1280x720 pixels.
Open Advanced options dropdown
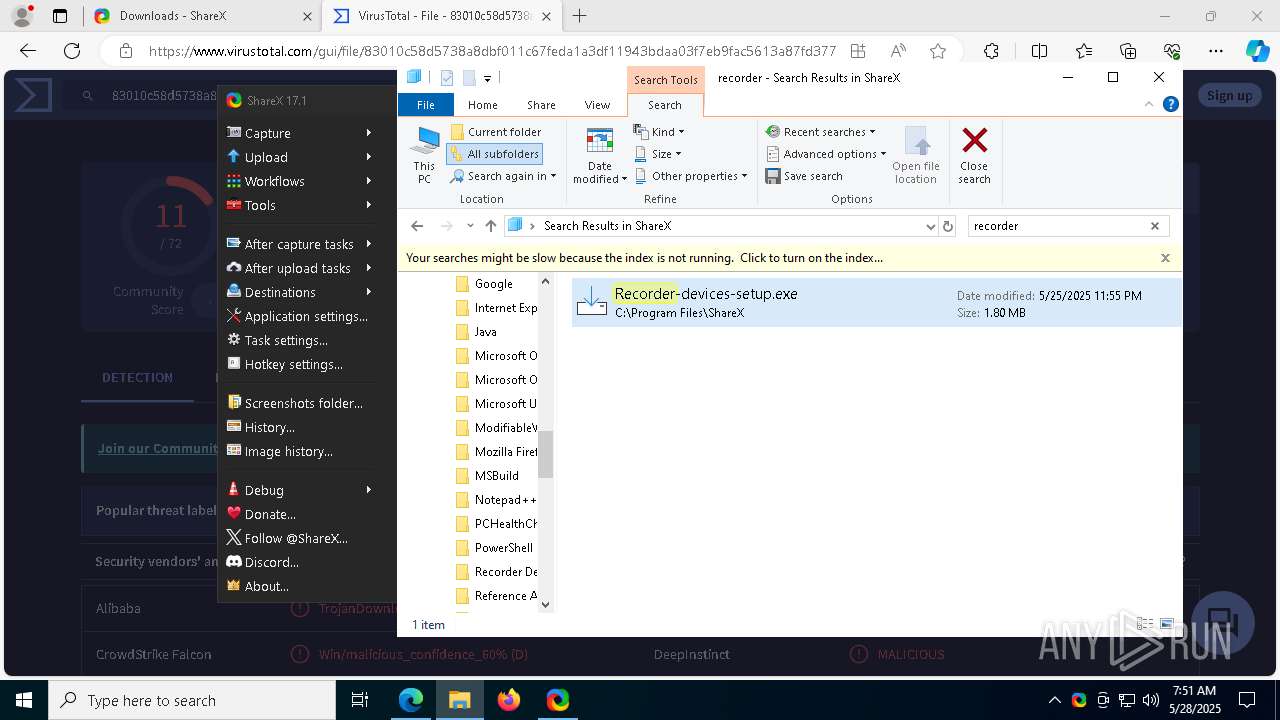[826, 154]
